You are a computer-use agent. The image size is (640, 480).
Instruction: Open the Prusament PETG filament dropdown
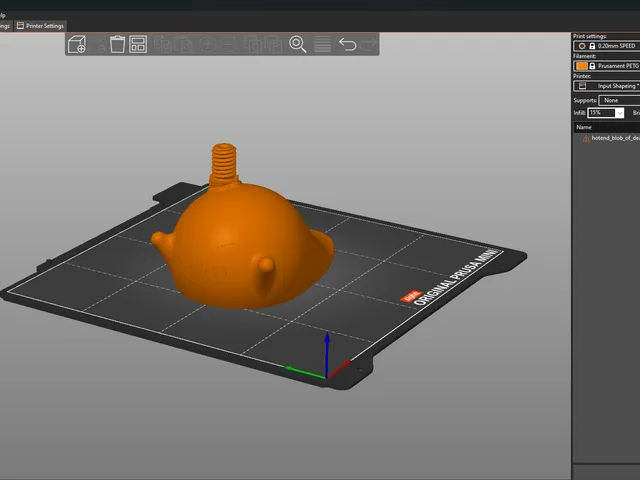coord(607,66)
